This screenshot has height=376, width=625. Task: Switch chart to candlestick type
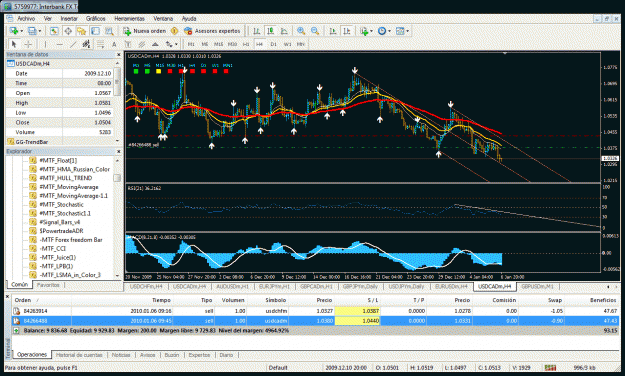tap(271, 31)
